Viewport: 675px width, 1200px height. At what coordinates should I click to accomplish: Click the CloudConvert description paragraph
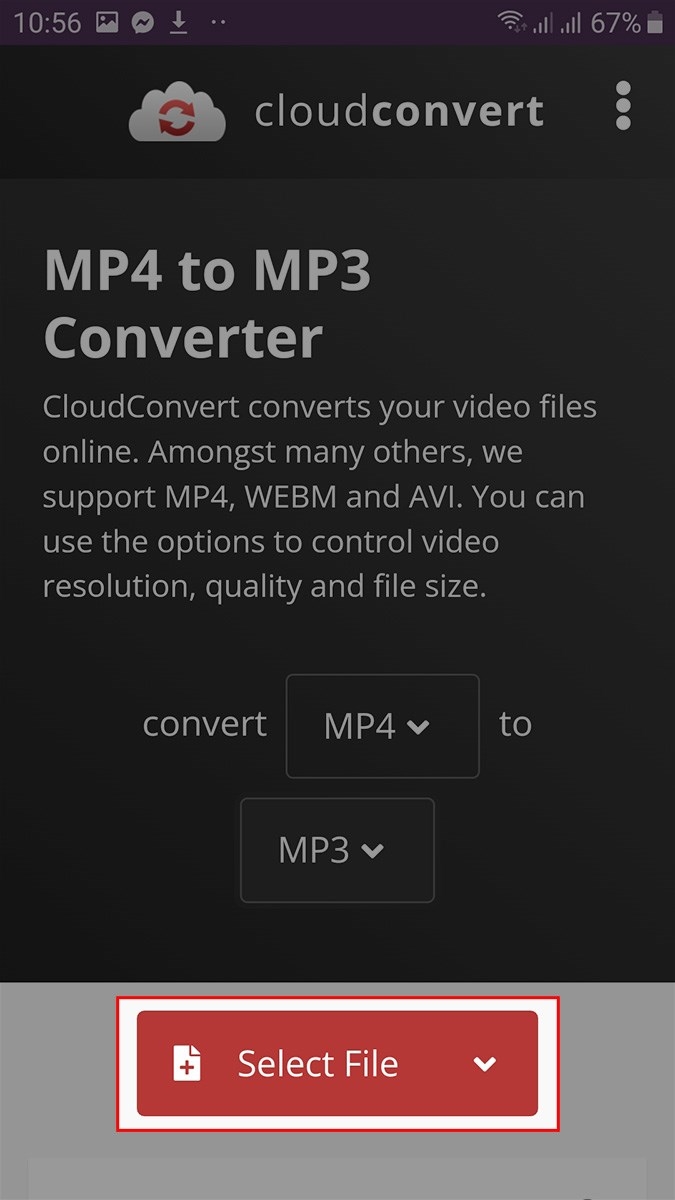[x=320, y=497]
